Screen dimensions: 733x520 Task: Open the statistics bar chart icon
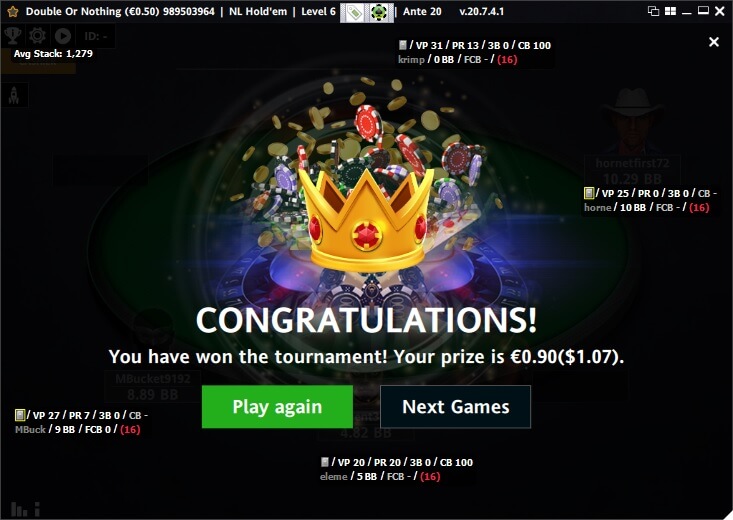click(25, 509)
